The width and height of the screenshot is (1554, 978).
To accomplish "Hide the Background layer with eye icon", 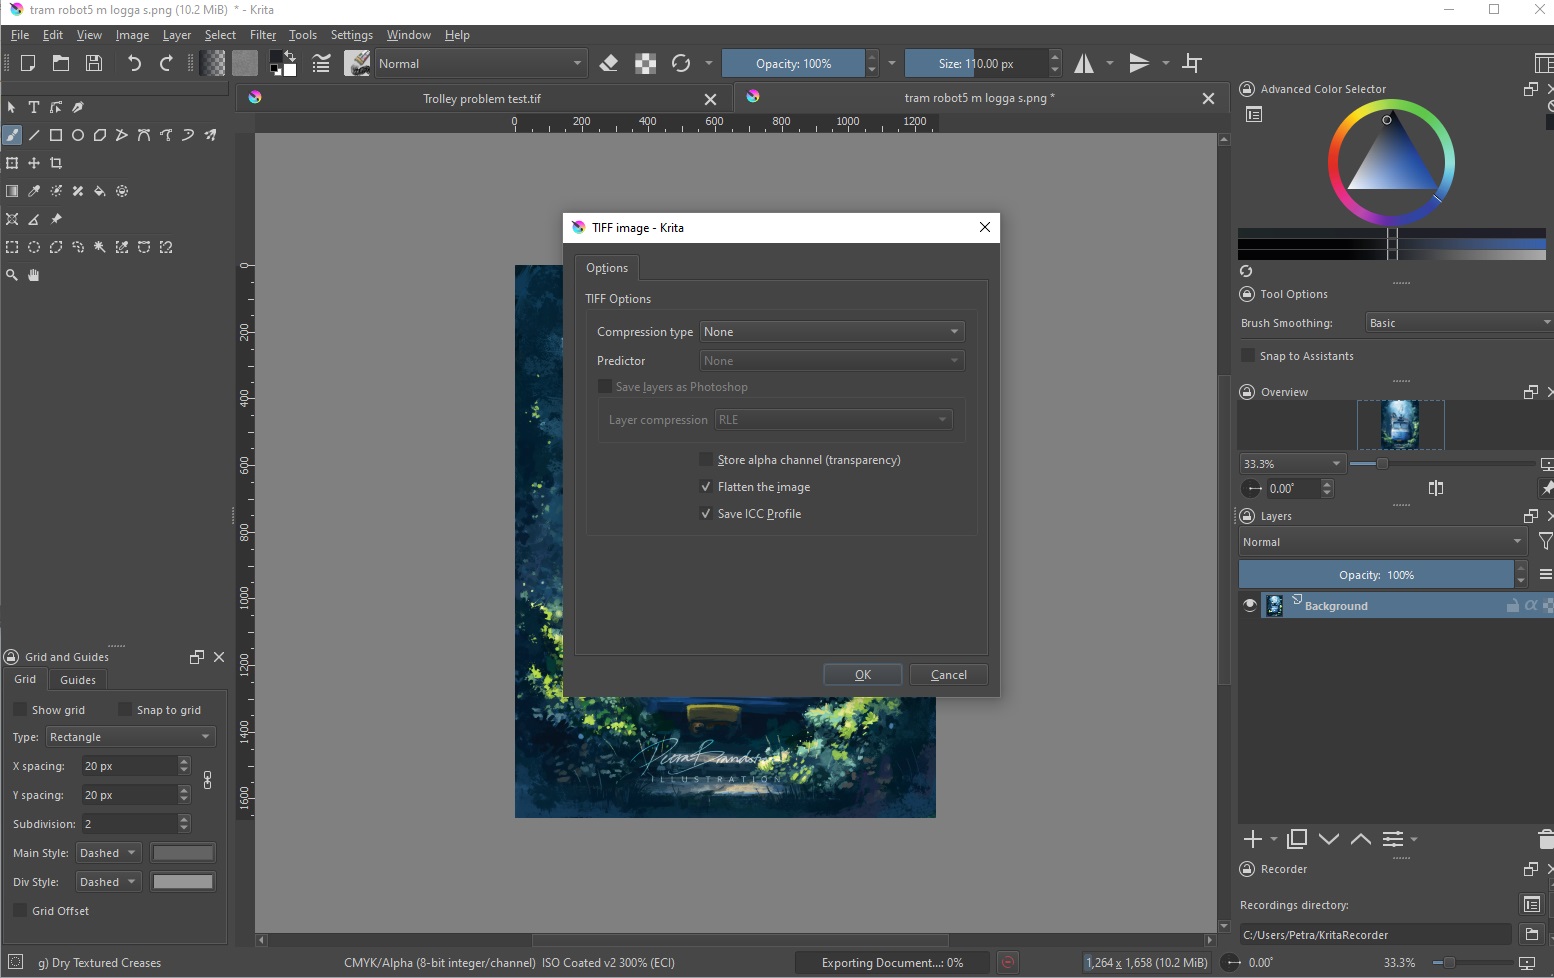I will [x=1249, y=606].
